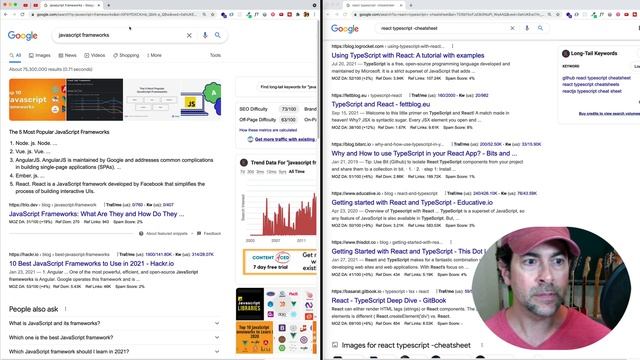
Task: Clear the 'react typescript -cheatsheet' search with X
Action: click(x=512, y=28)
